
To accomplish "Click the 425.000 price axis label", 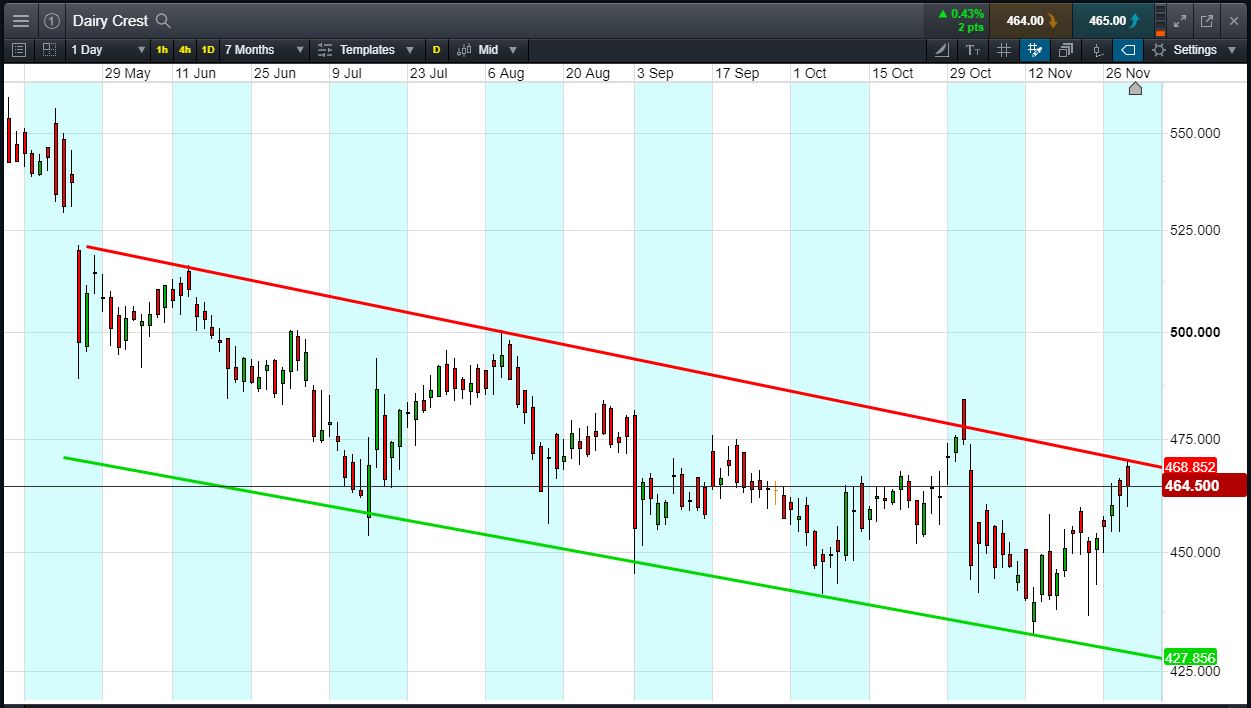I will (x=1195, y=670).
